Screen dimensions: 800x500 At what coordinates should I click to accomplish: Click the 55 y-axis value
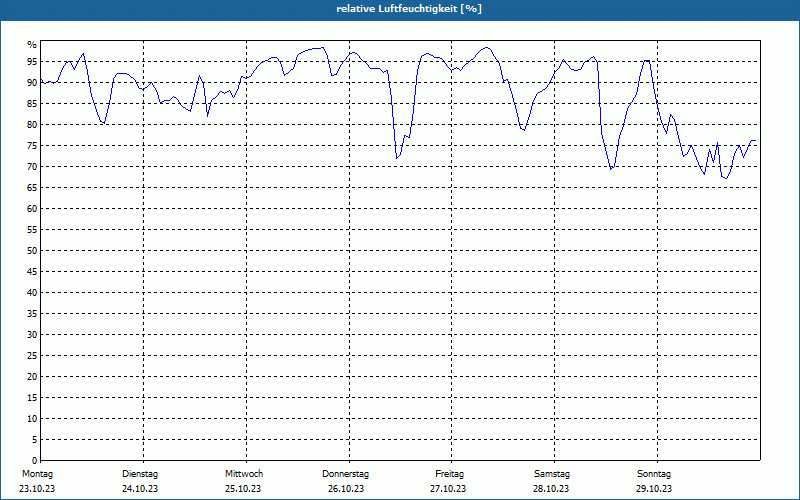(x=32, y=230)
